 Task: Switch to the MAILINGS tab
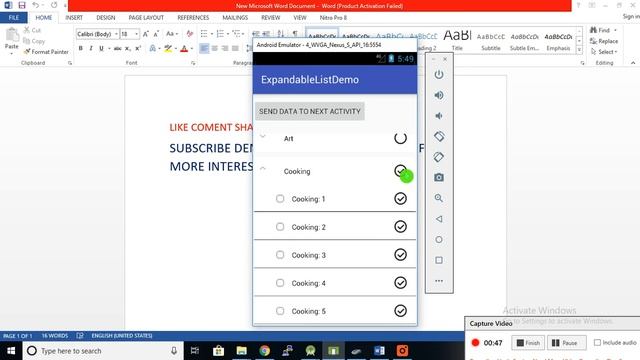(235, 18)
